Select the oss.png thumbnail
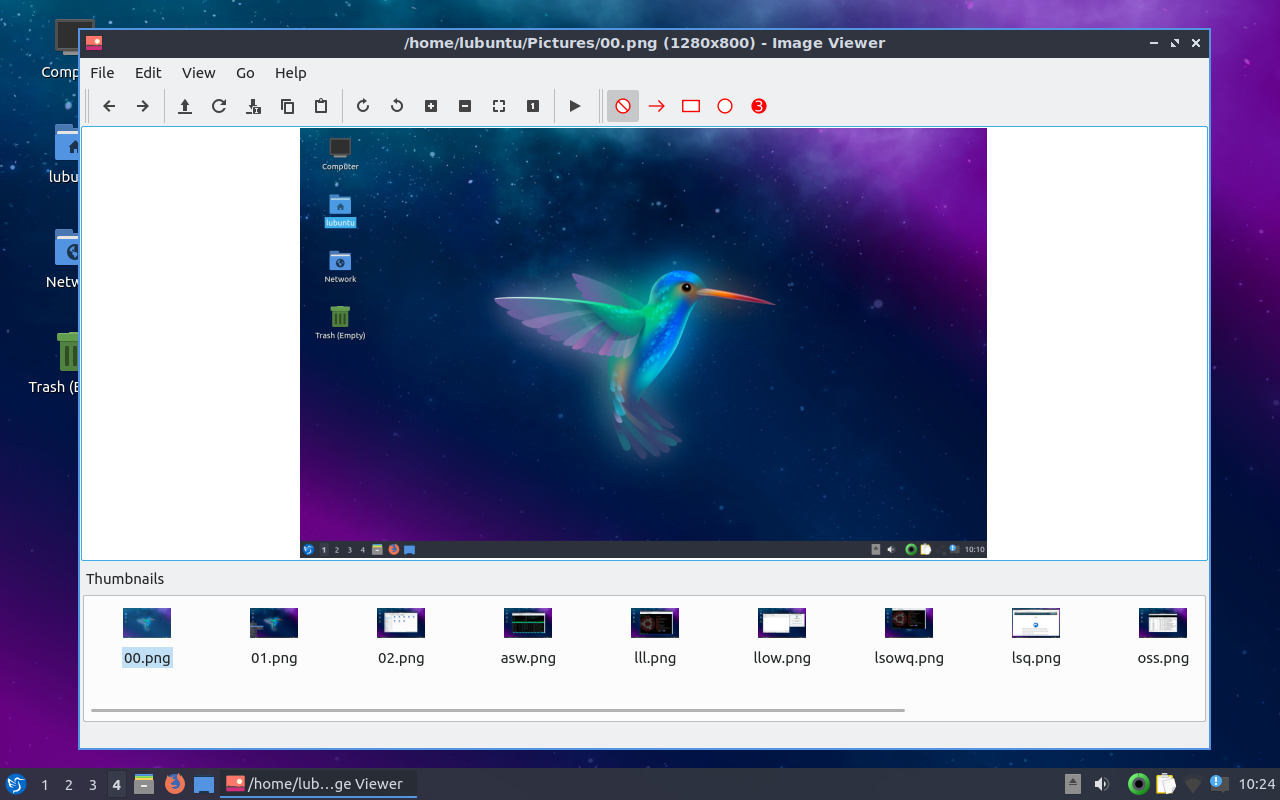 tap(1163, 636)
